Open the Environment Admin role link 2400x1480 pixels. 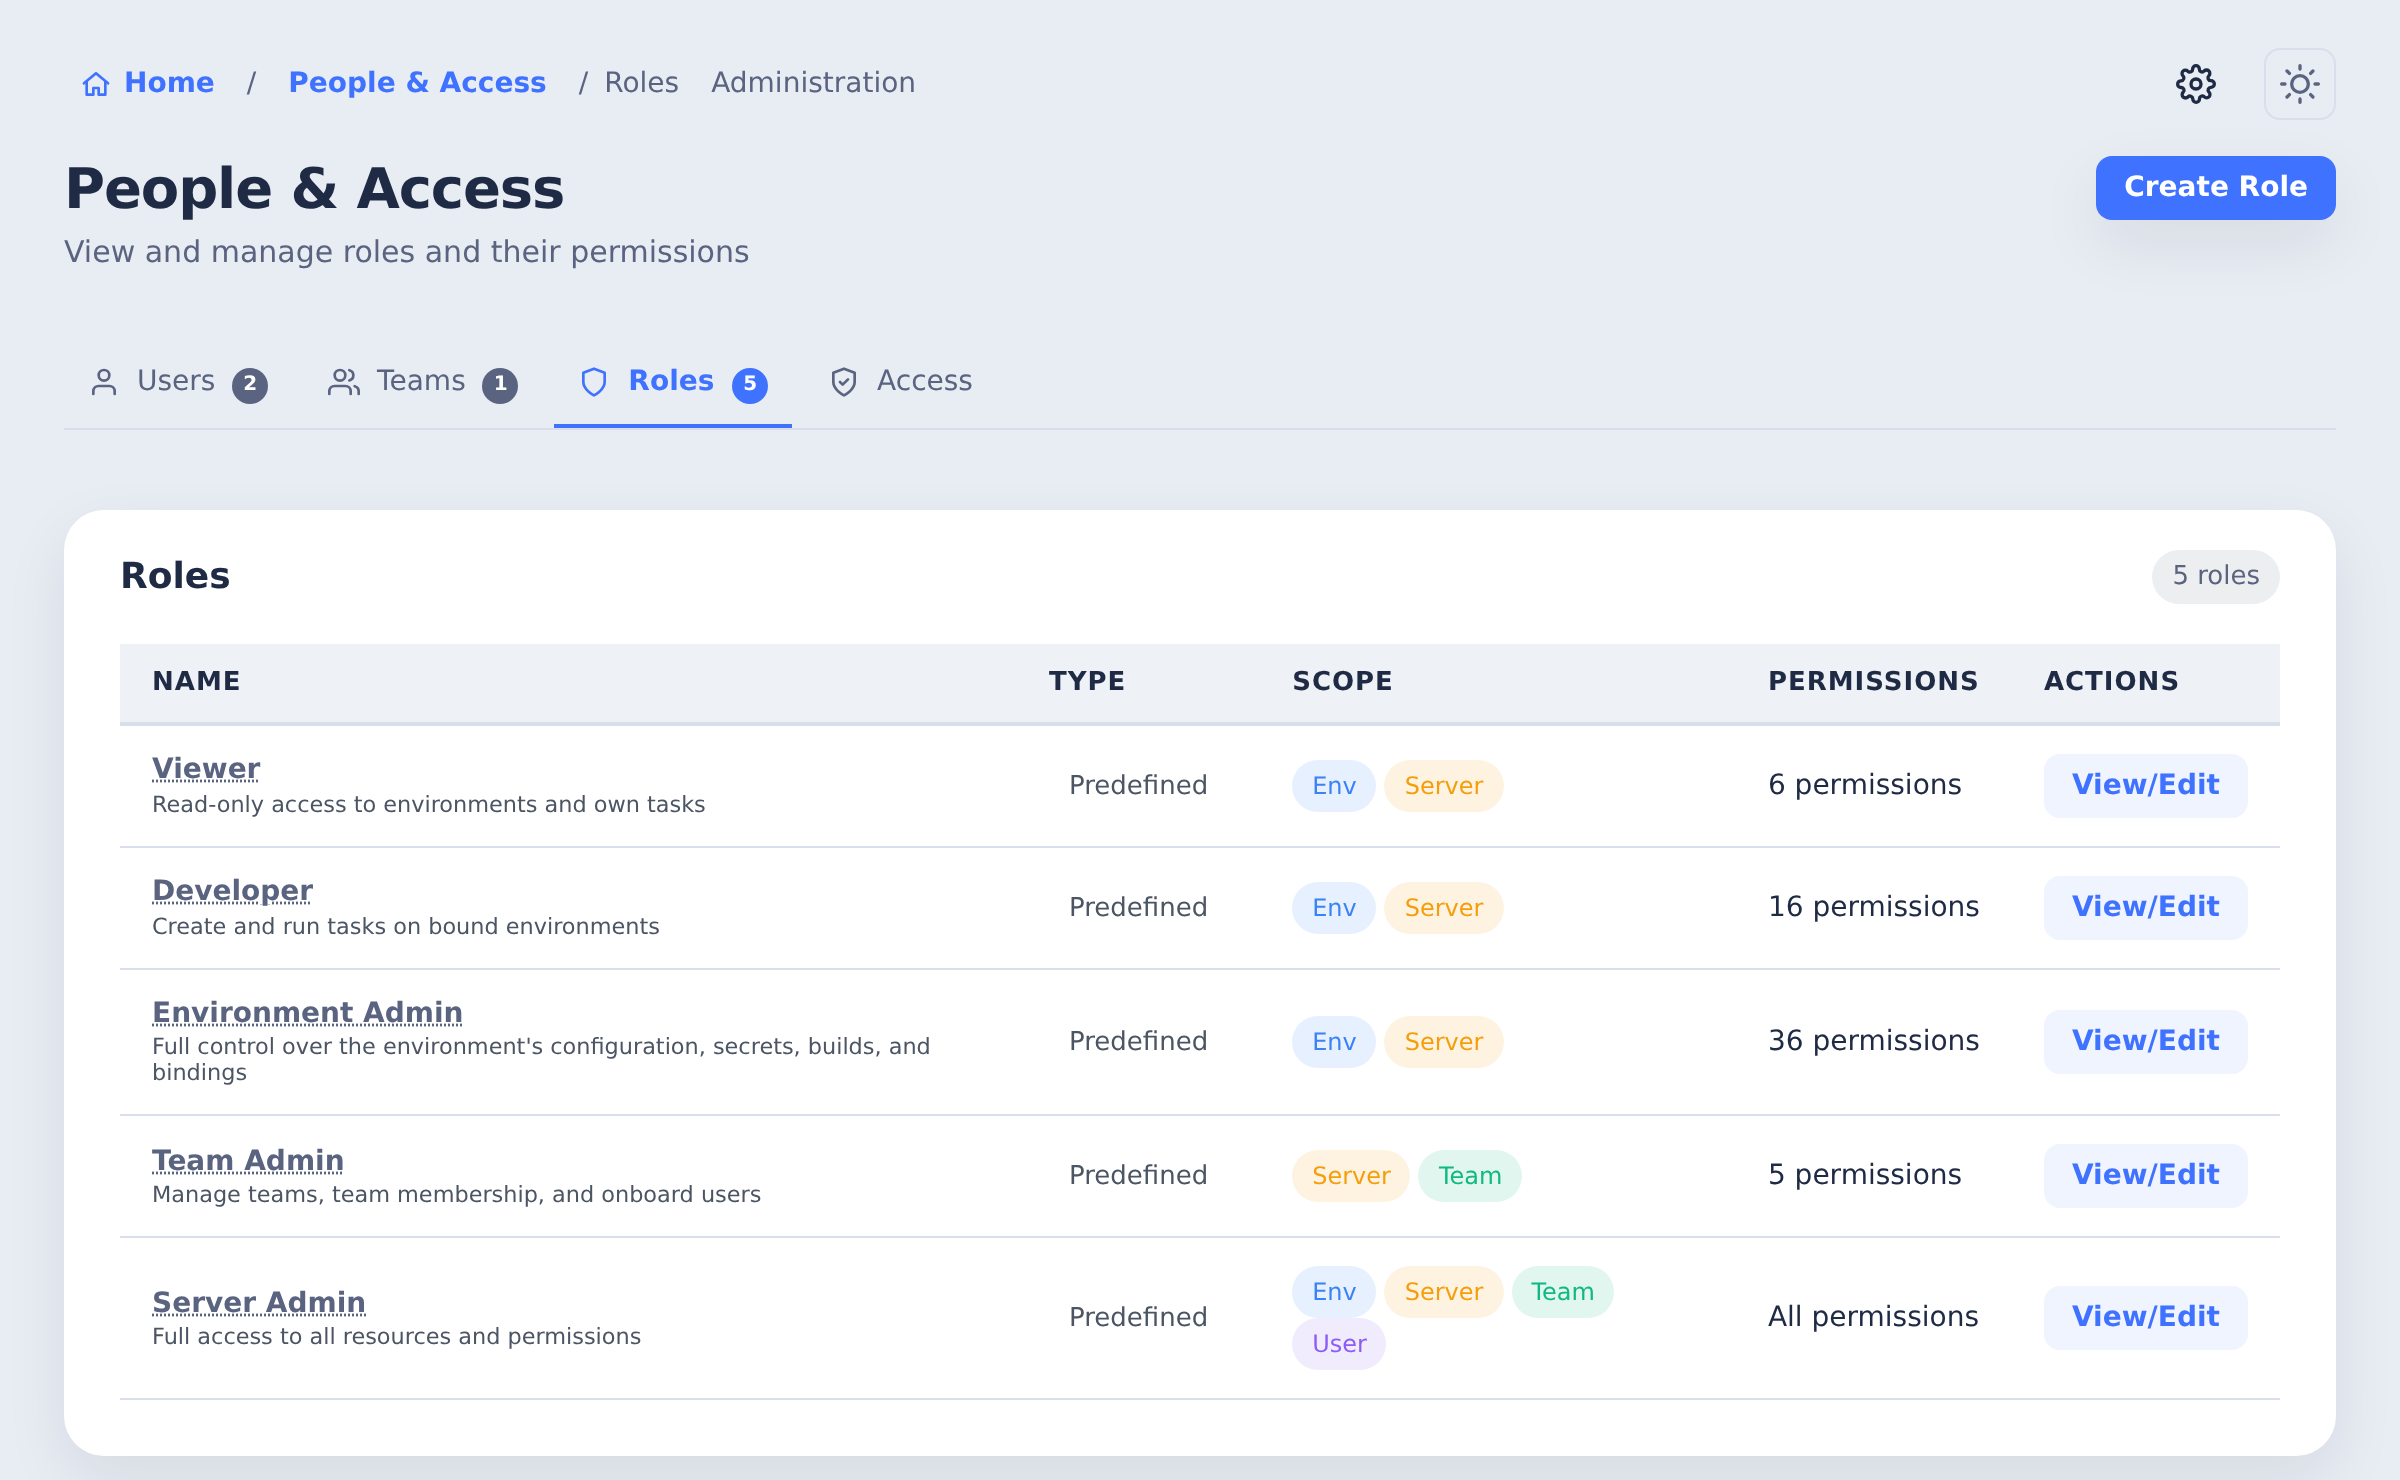[x=307, y=1013]
